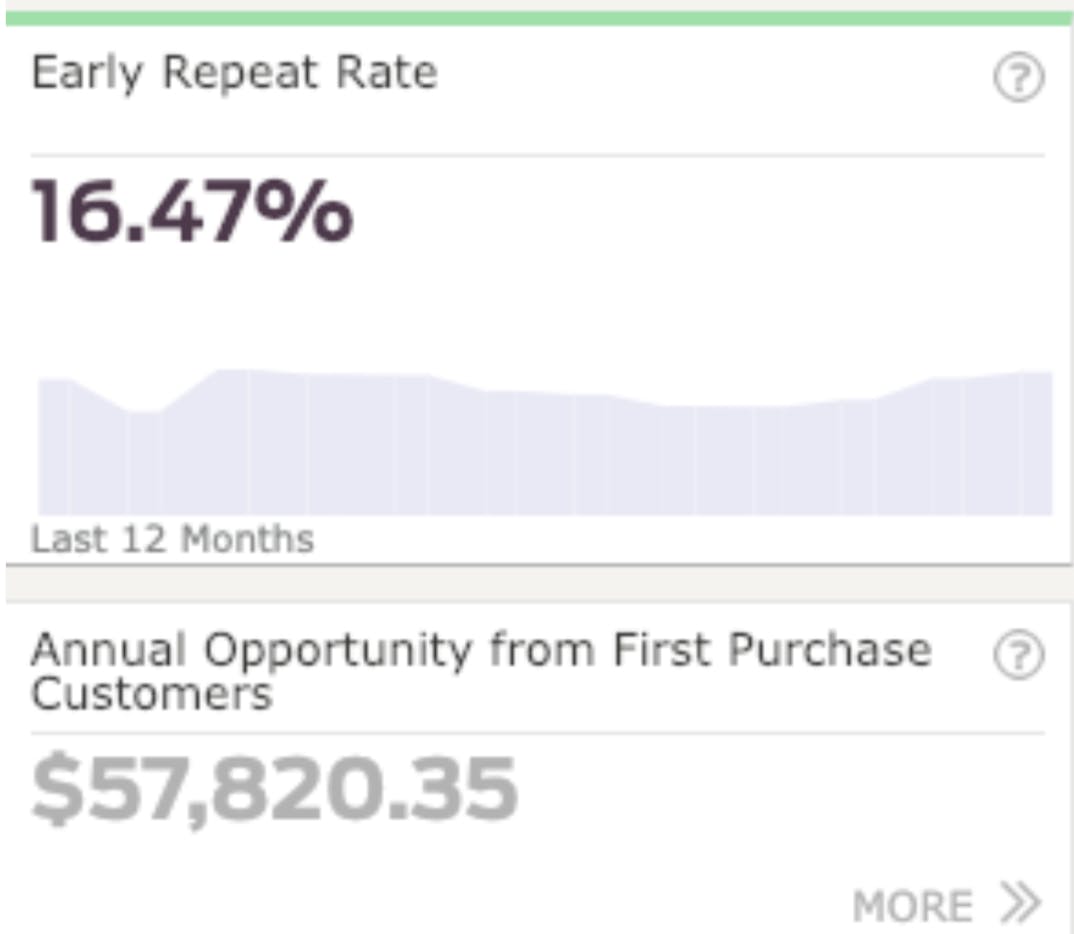Click the help icon beside Early Repeat Rate
This screenshot has height=934, width=1074.
(x=1018, y=78)
